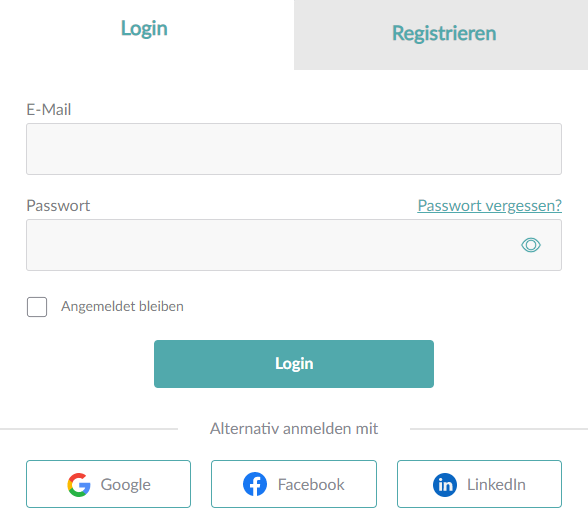Click the Google text in button
Screen dimensions: 588x523
(x=126, y=485)
